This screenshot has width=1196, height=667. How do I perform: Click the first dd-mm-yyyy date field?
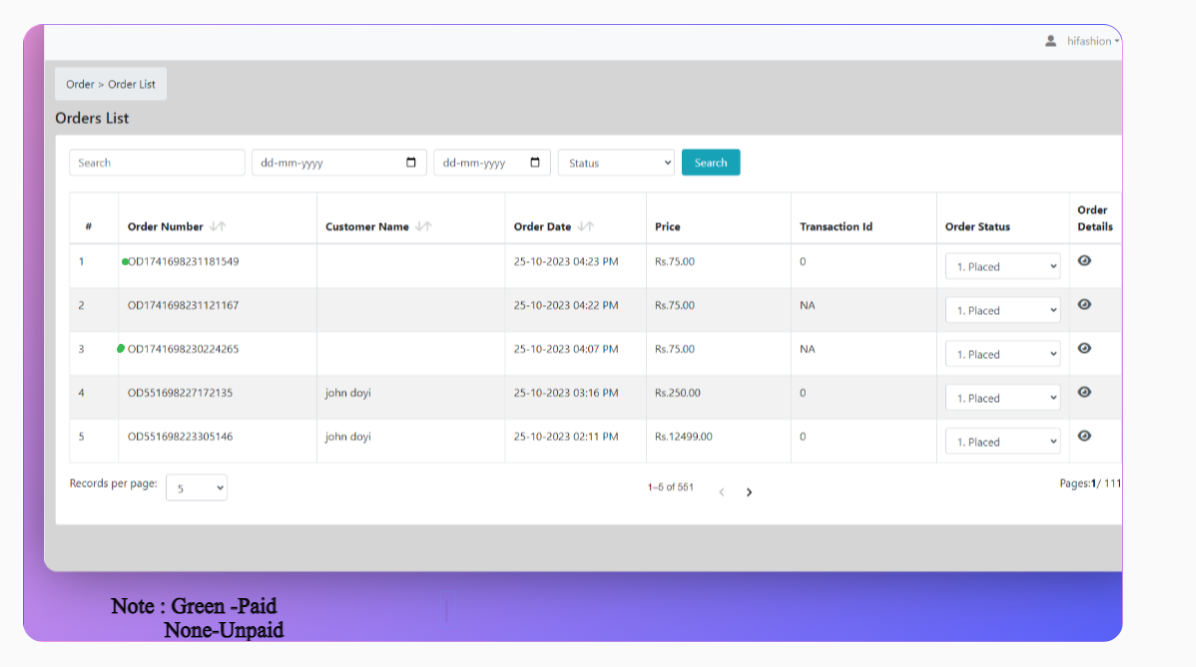[x=339, y=163]
